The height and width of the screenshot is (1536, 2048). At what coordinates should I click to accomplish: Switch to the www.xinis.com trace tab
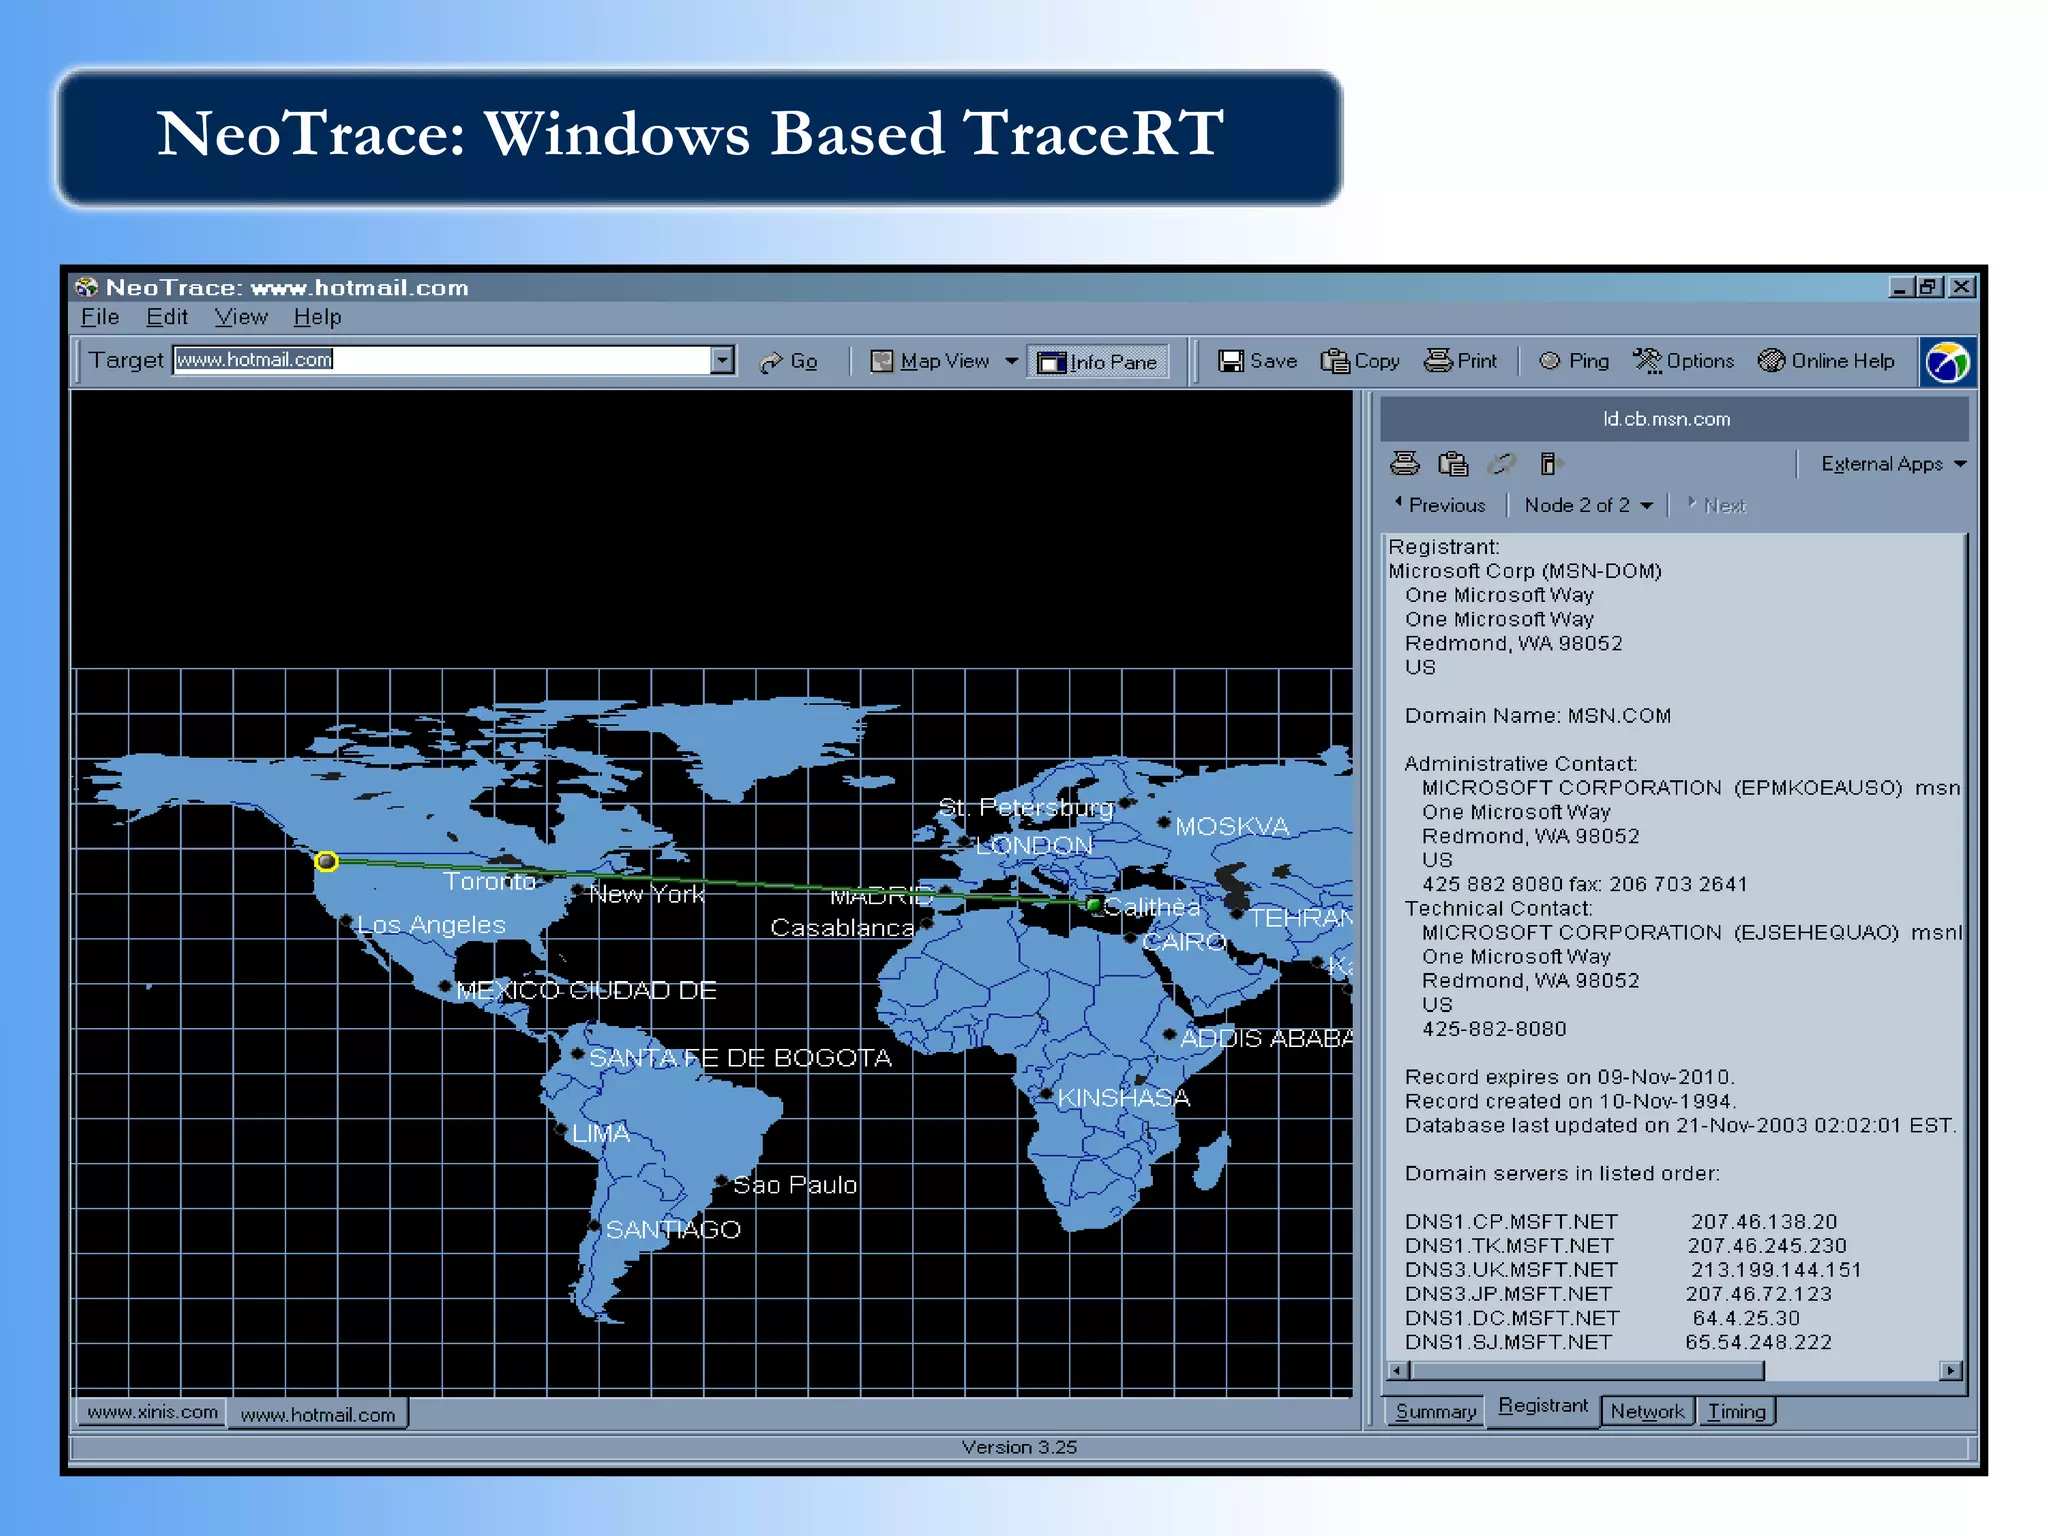[152, 1412]
